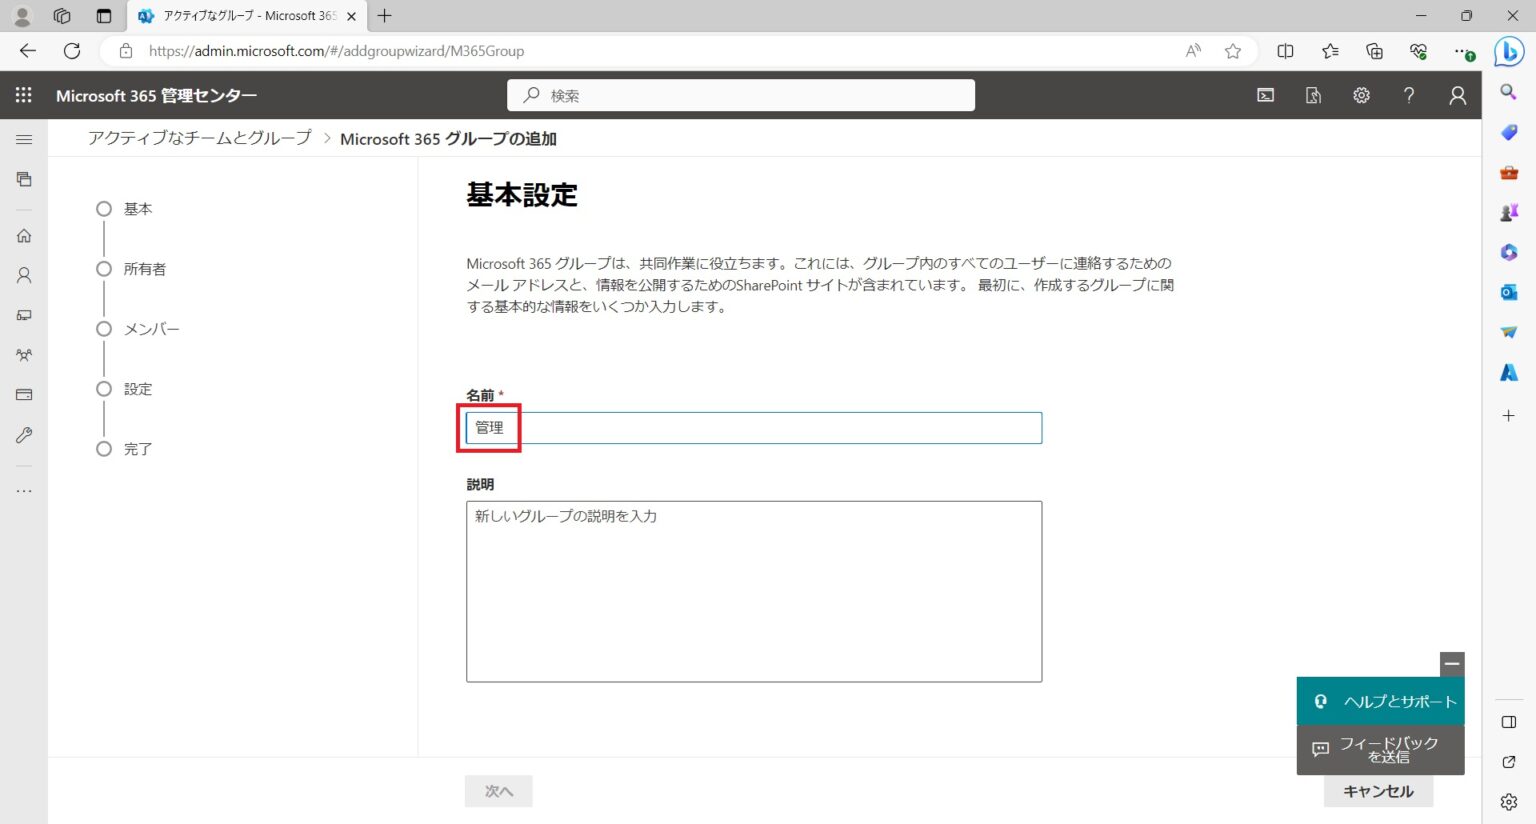Click the キャンセル button
The image size is (1536, 824).
(1378, 791)
